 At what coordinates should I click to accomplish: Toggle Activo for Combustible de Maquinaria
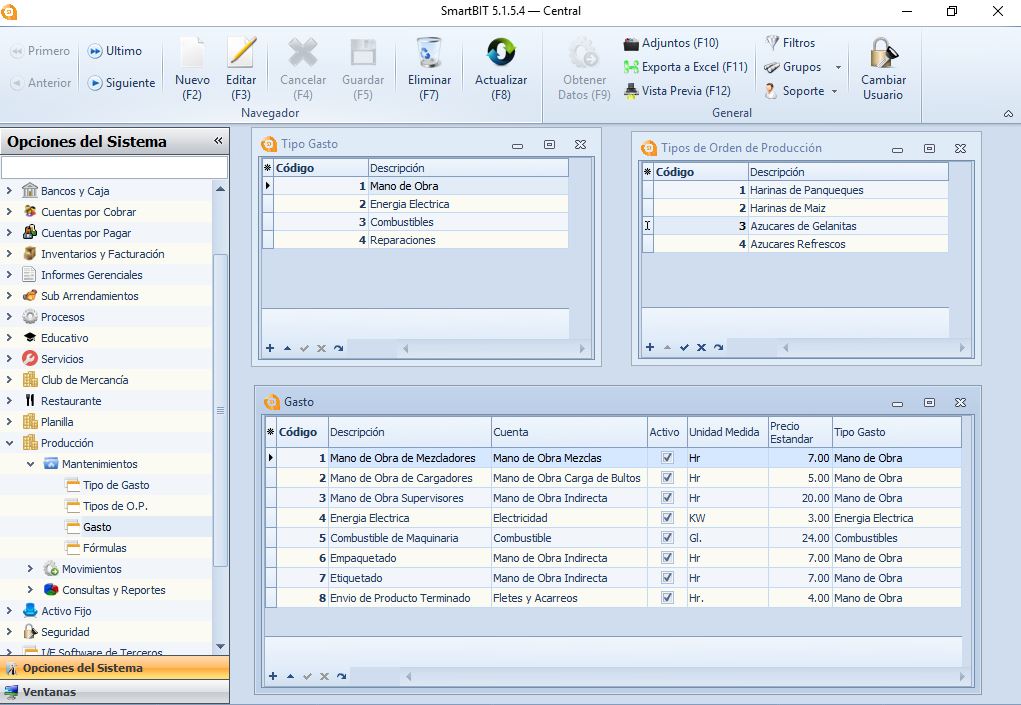pos(667,538)
